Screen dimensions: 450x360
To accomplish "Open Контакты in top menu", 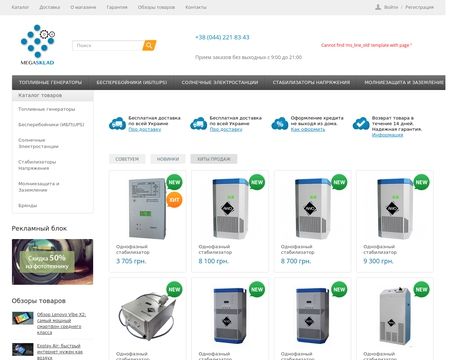I will [x=196, y=7].
